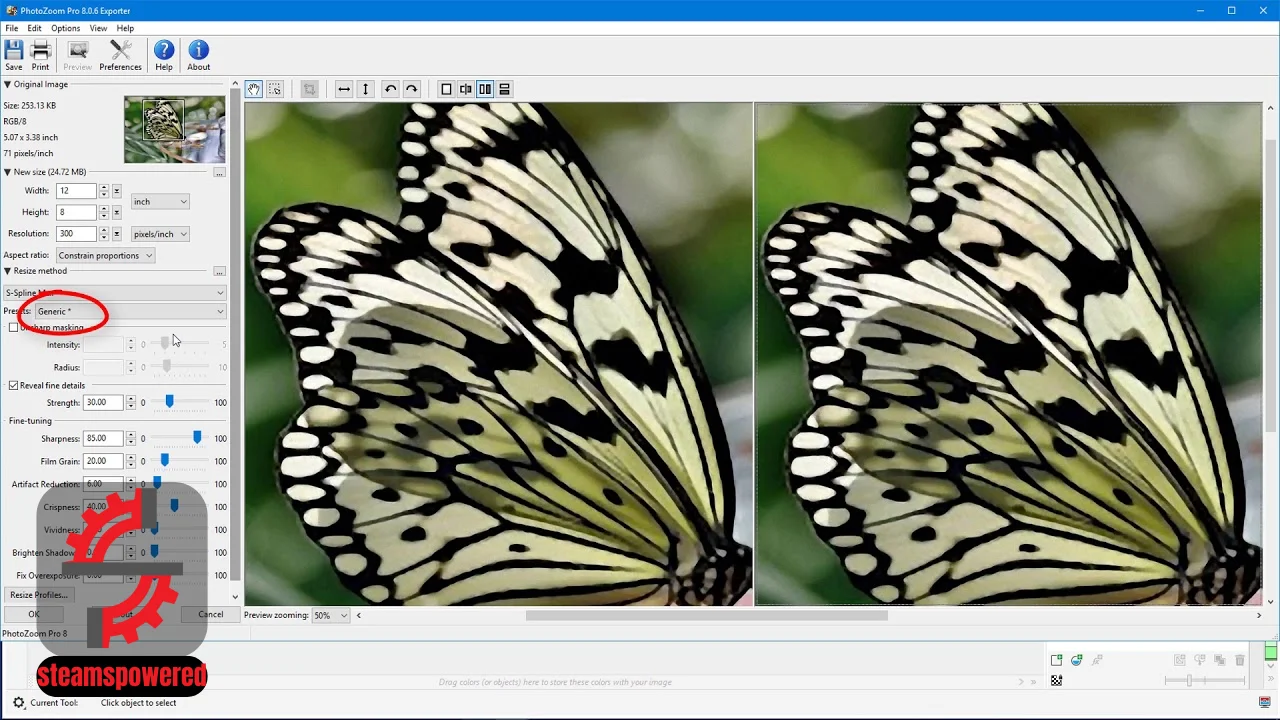Click the Width input field
This screenshot has height=720, width=1280.
tap(76, 191)
